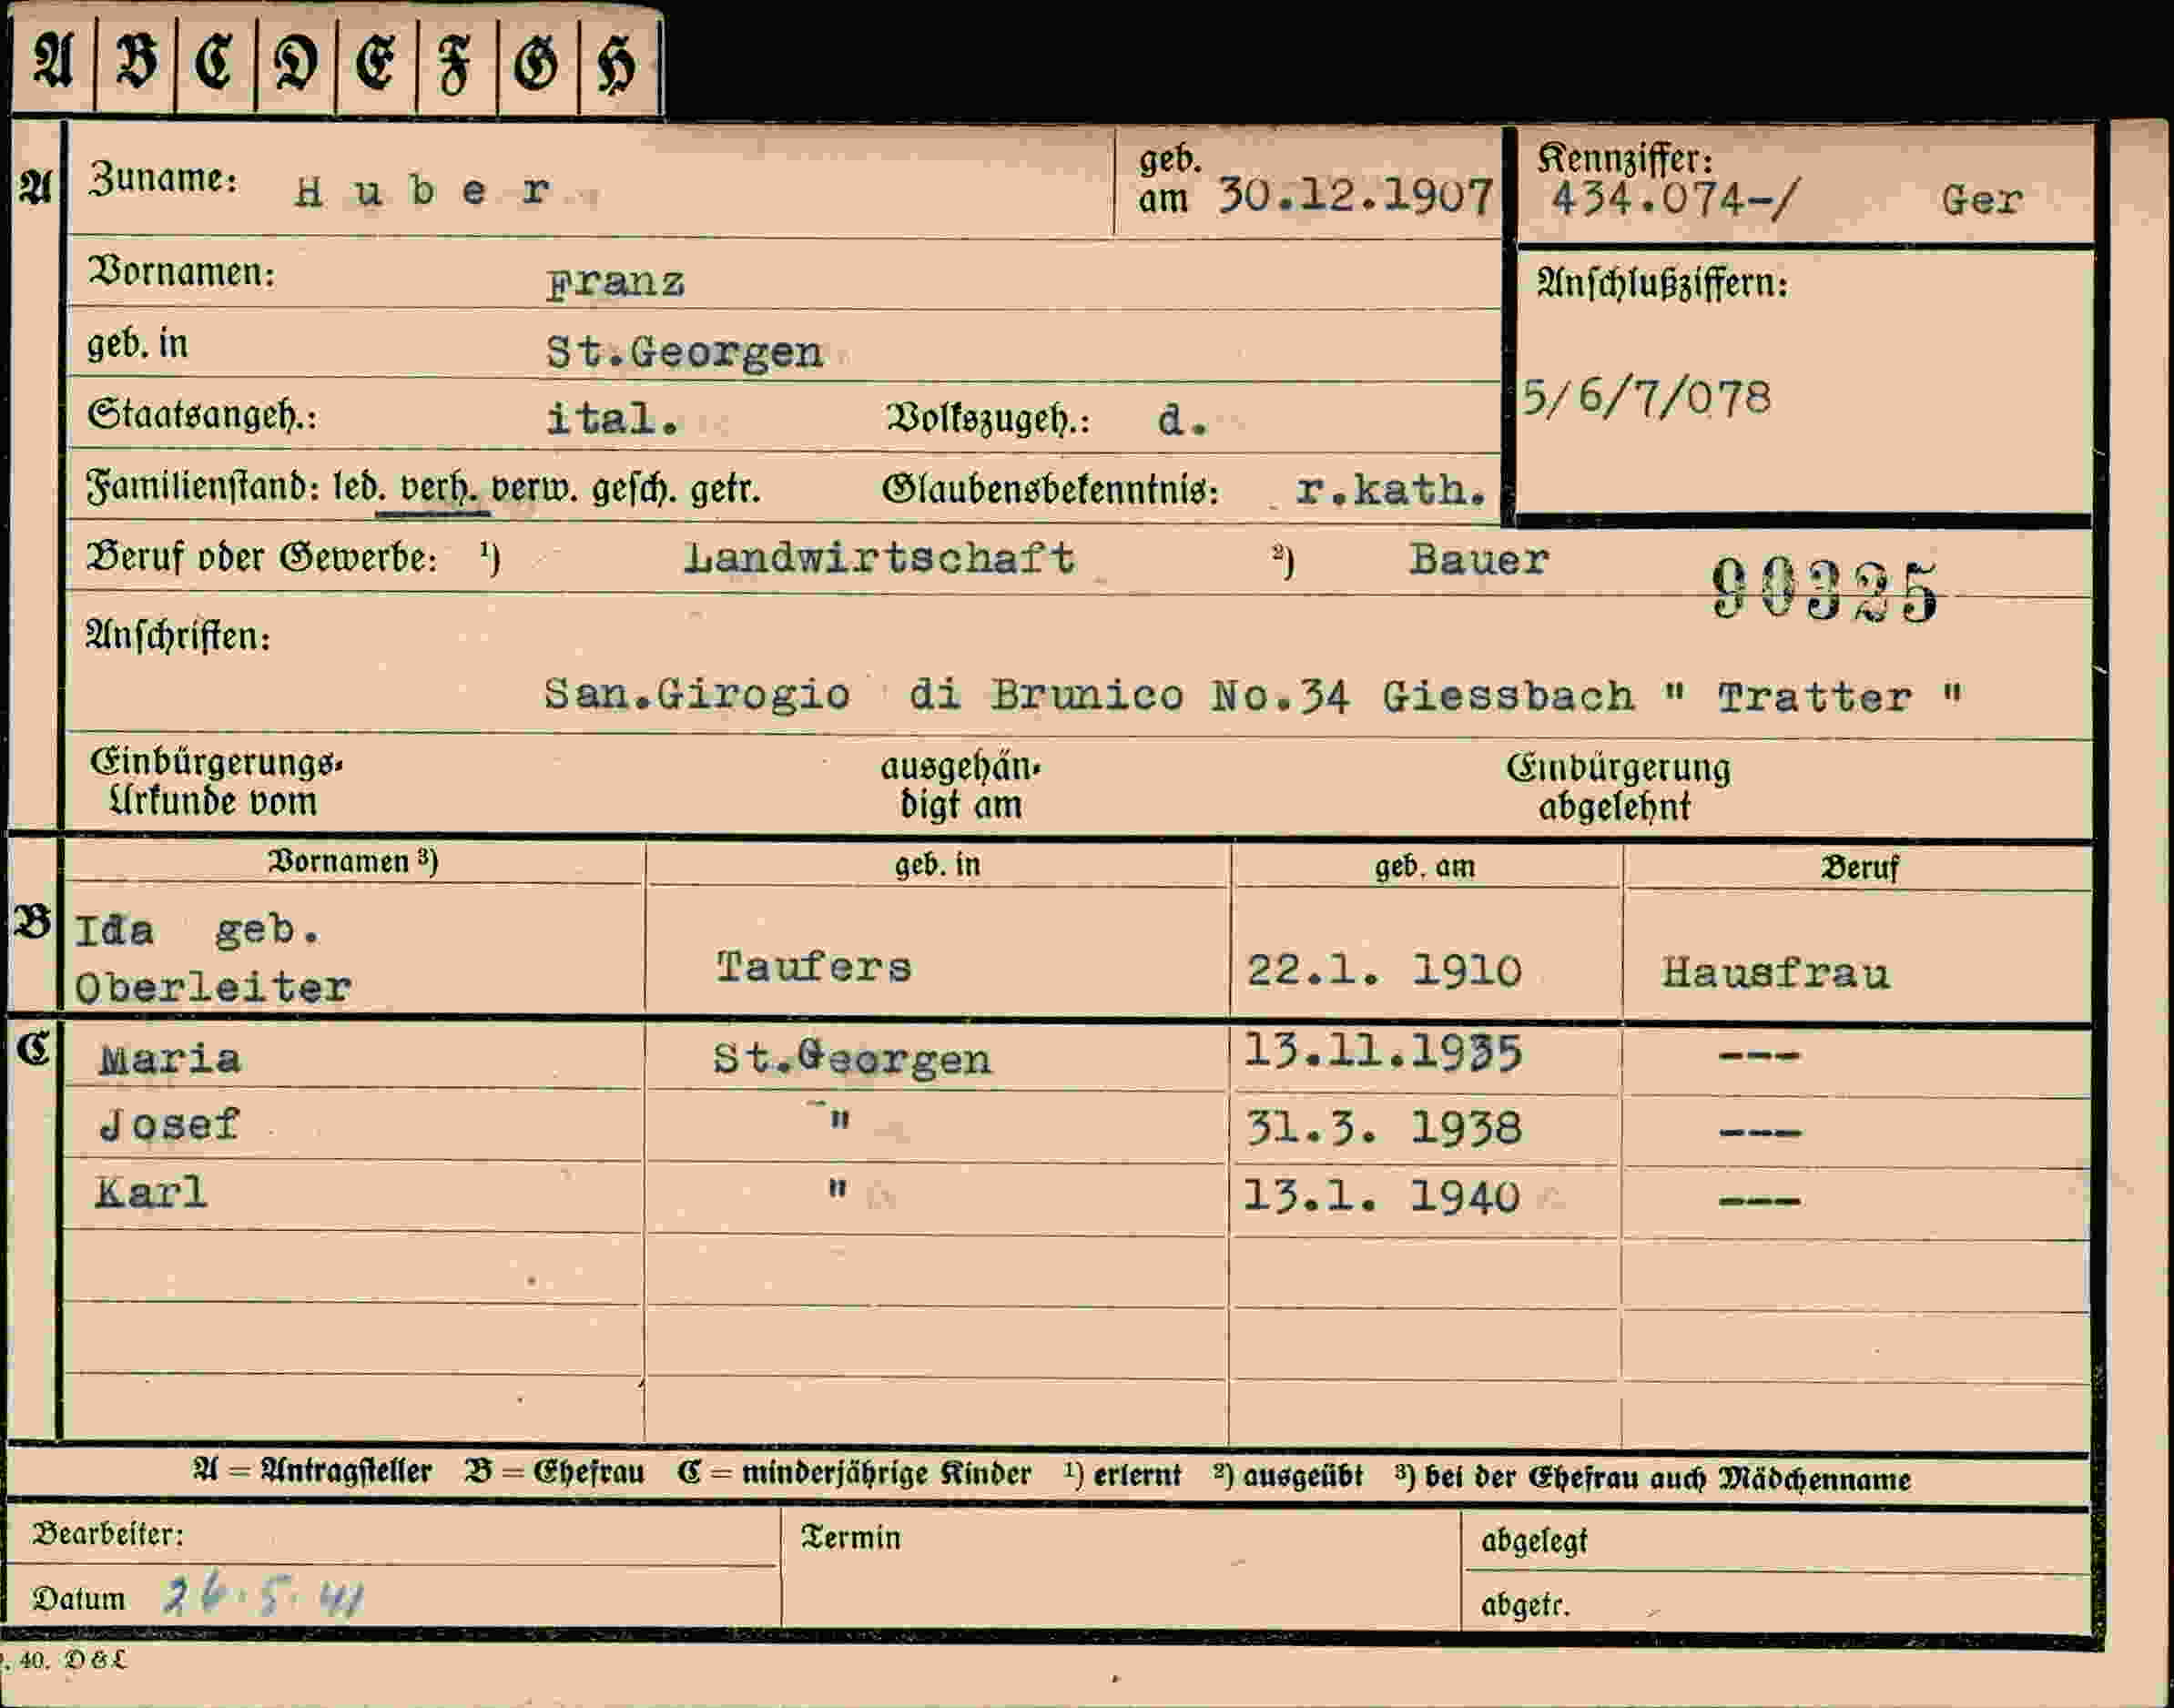Viewport: 2174px width, 1708px height.
Task: Click the wife's birthplace "Taufers"
Action: coord(814,967)
